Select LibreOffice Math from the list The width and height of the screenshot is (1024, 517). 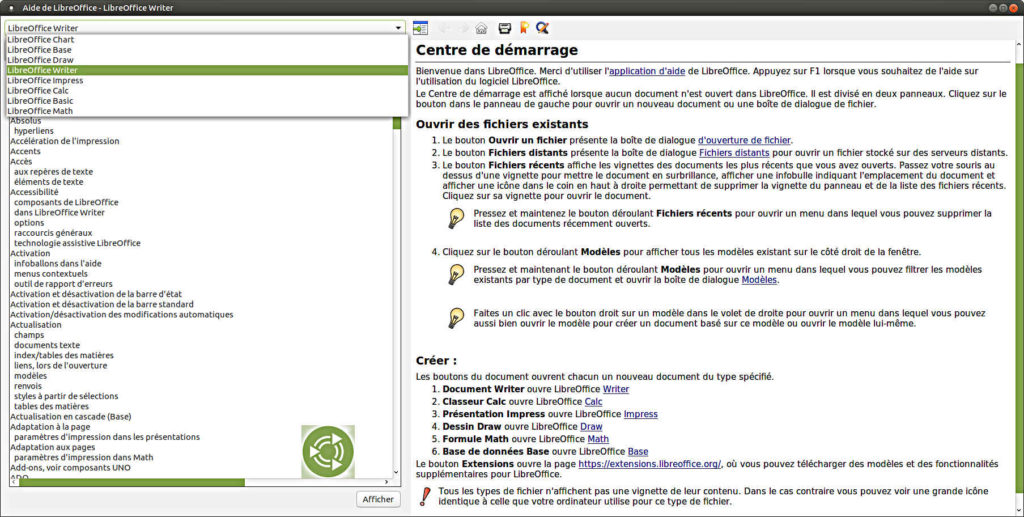207,111
